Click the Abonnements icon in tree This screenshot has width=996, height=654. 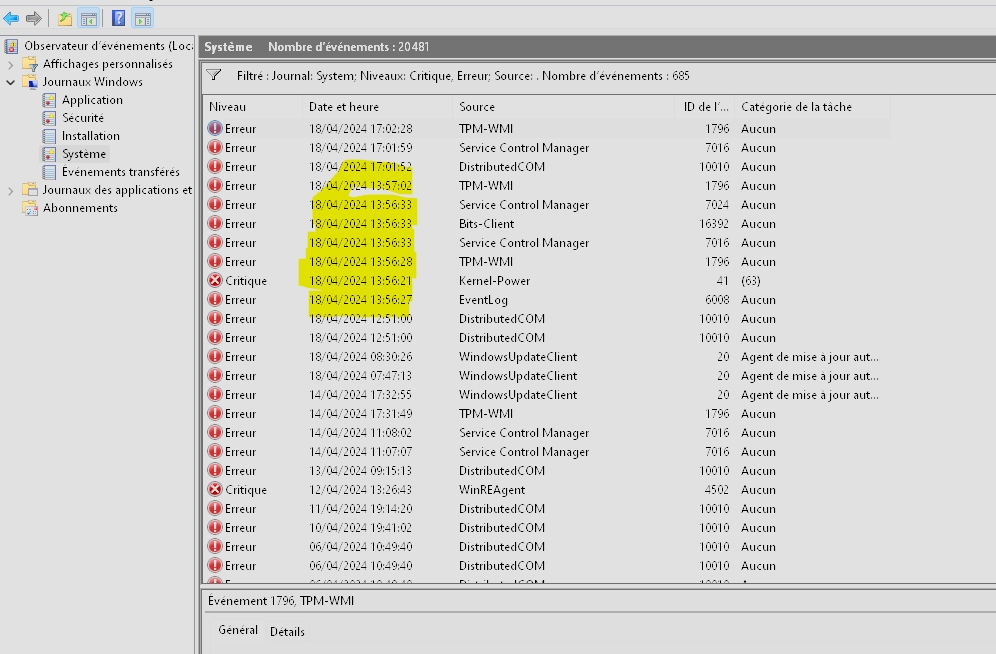pyautogui.click(x=30, y=208)
